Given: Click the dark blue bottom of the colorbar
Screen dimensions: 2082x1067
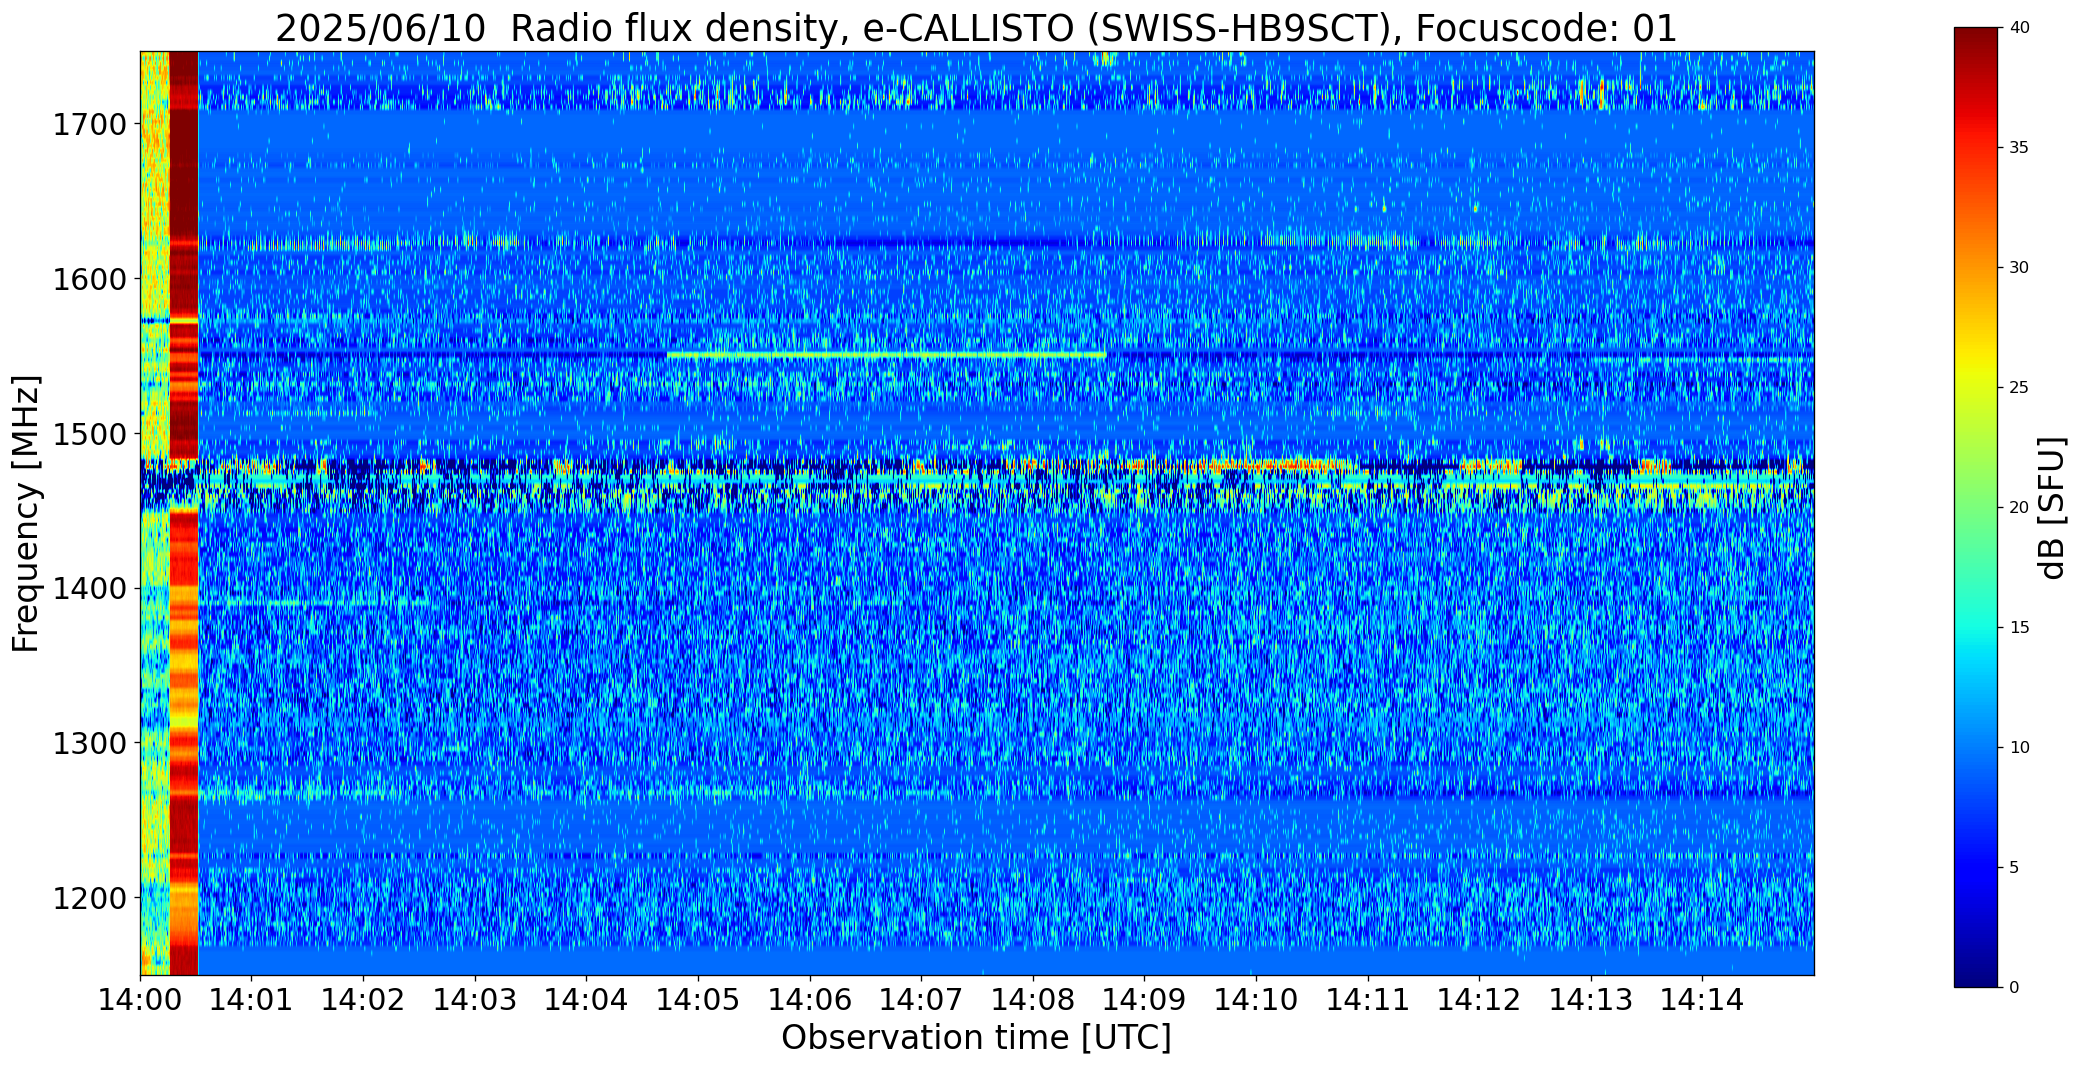Looking at the screenshot, I should (1977, 965).
